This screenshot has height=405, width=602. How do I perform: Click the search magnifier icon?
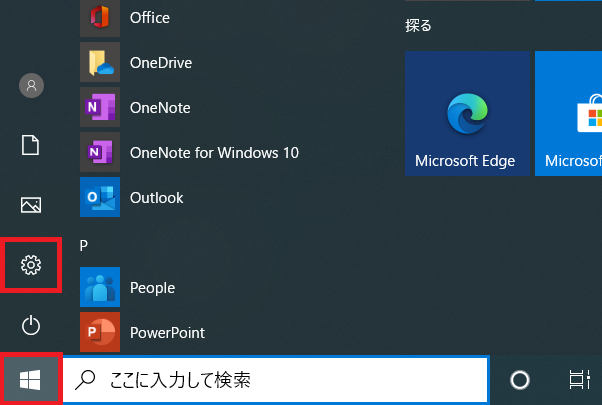pyautogui.click(x=85, y=380)
